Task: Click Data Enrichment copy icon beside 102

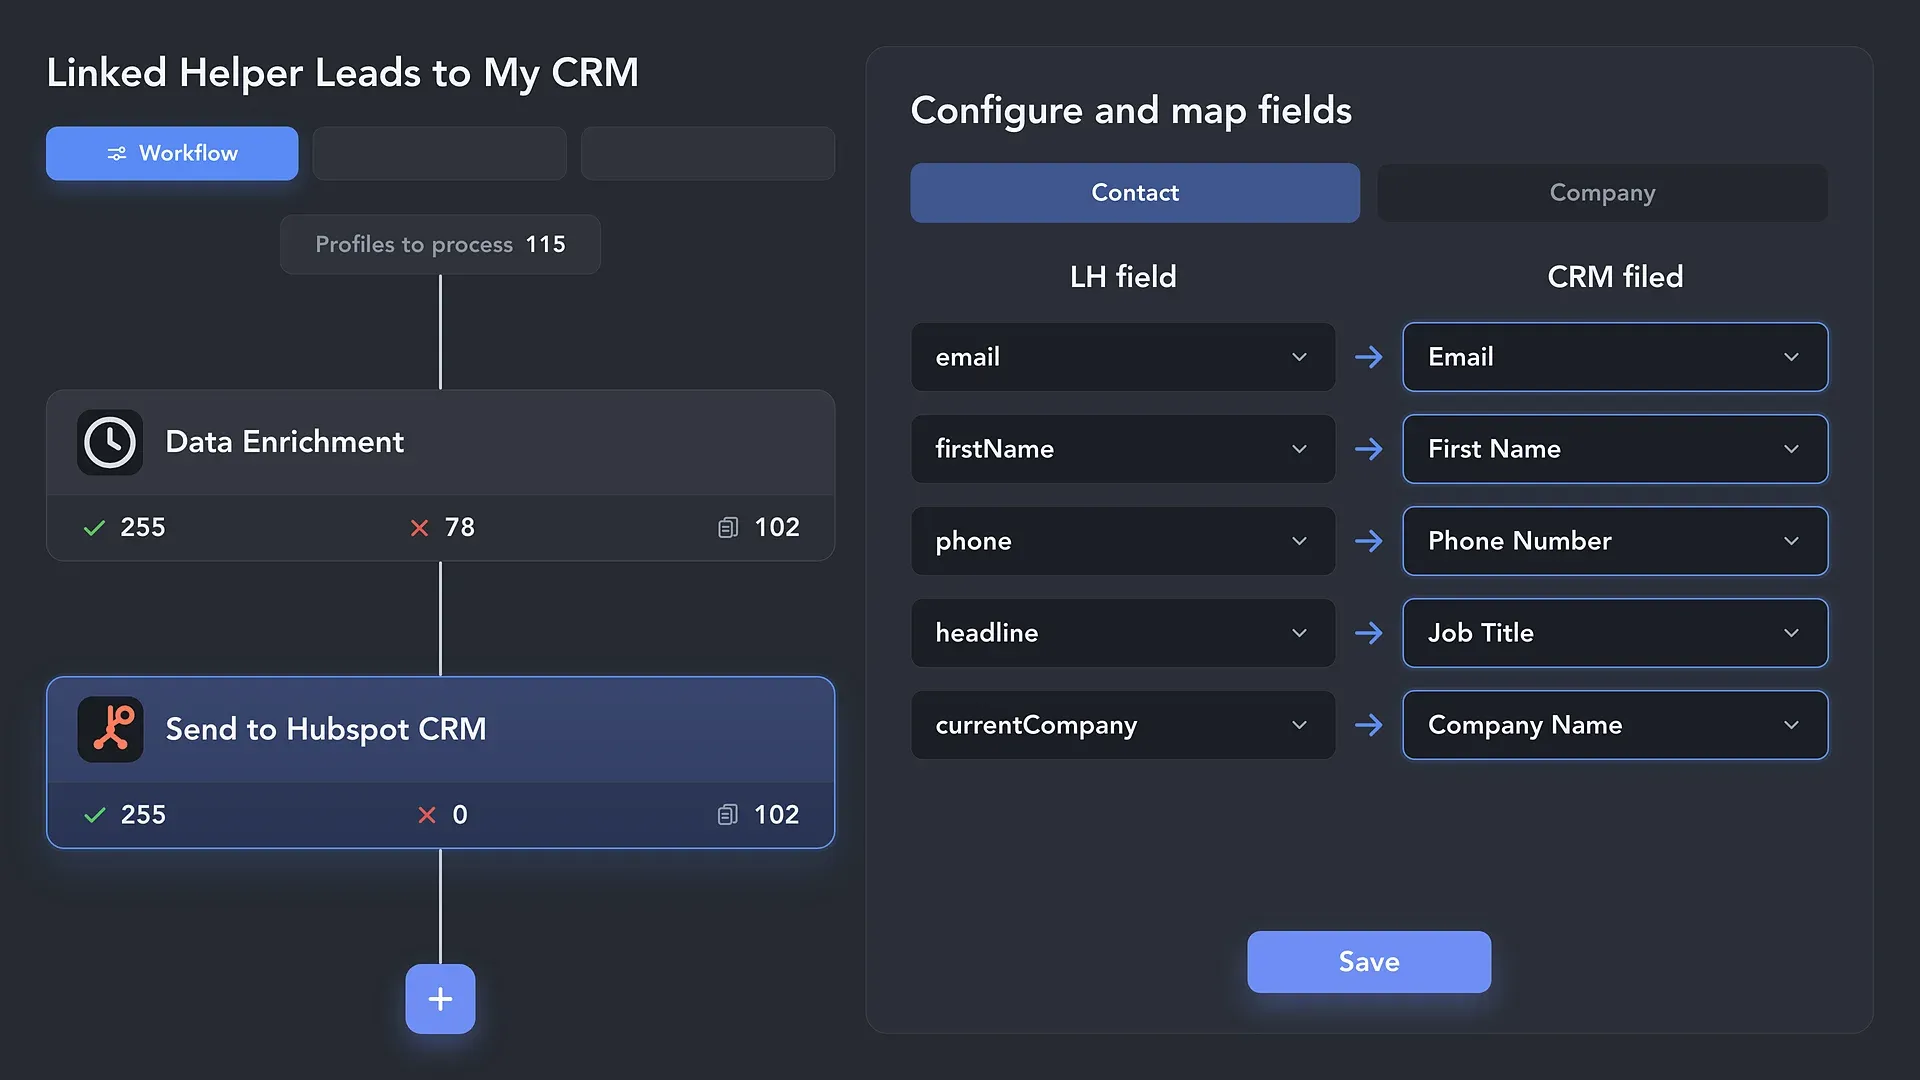Action: (728, 528)
